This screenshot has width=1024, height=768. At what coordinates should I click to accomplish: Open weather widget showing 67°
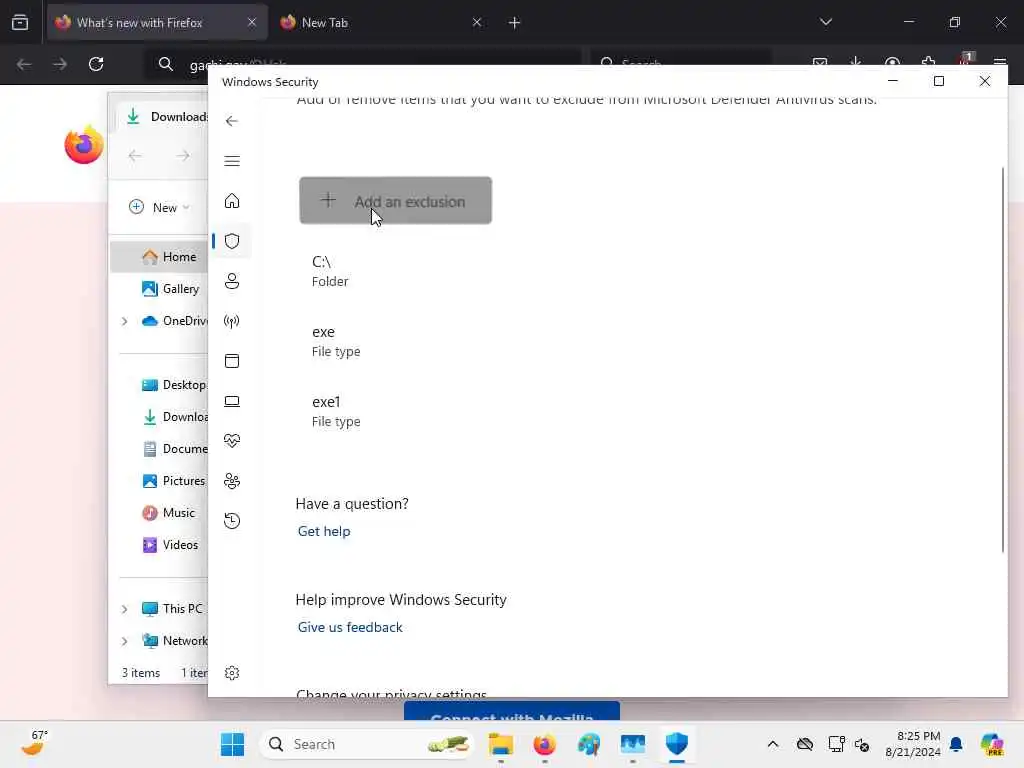coord(35,744)
